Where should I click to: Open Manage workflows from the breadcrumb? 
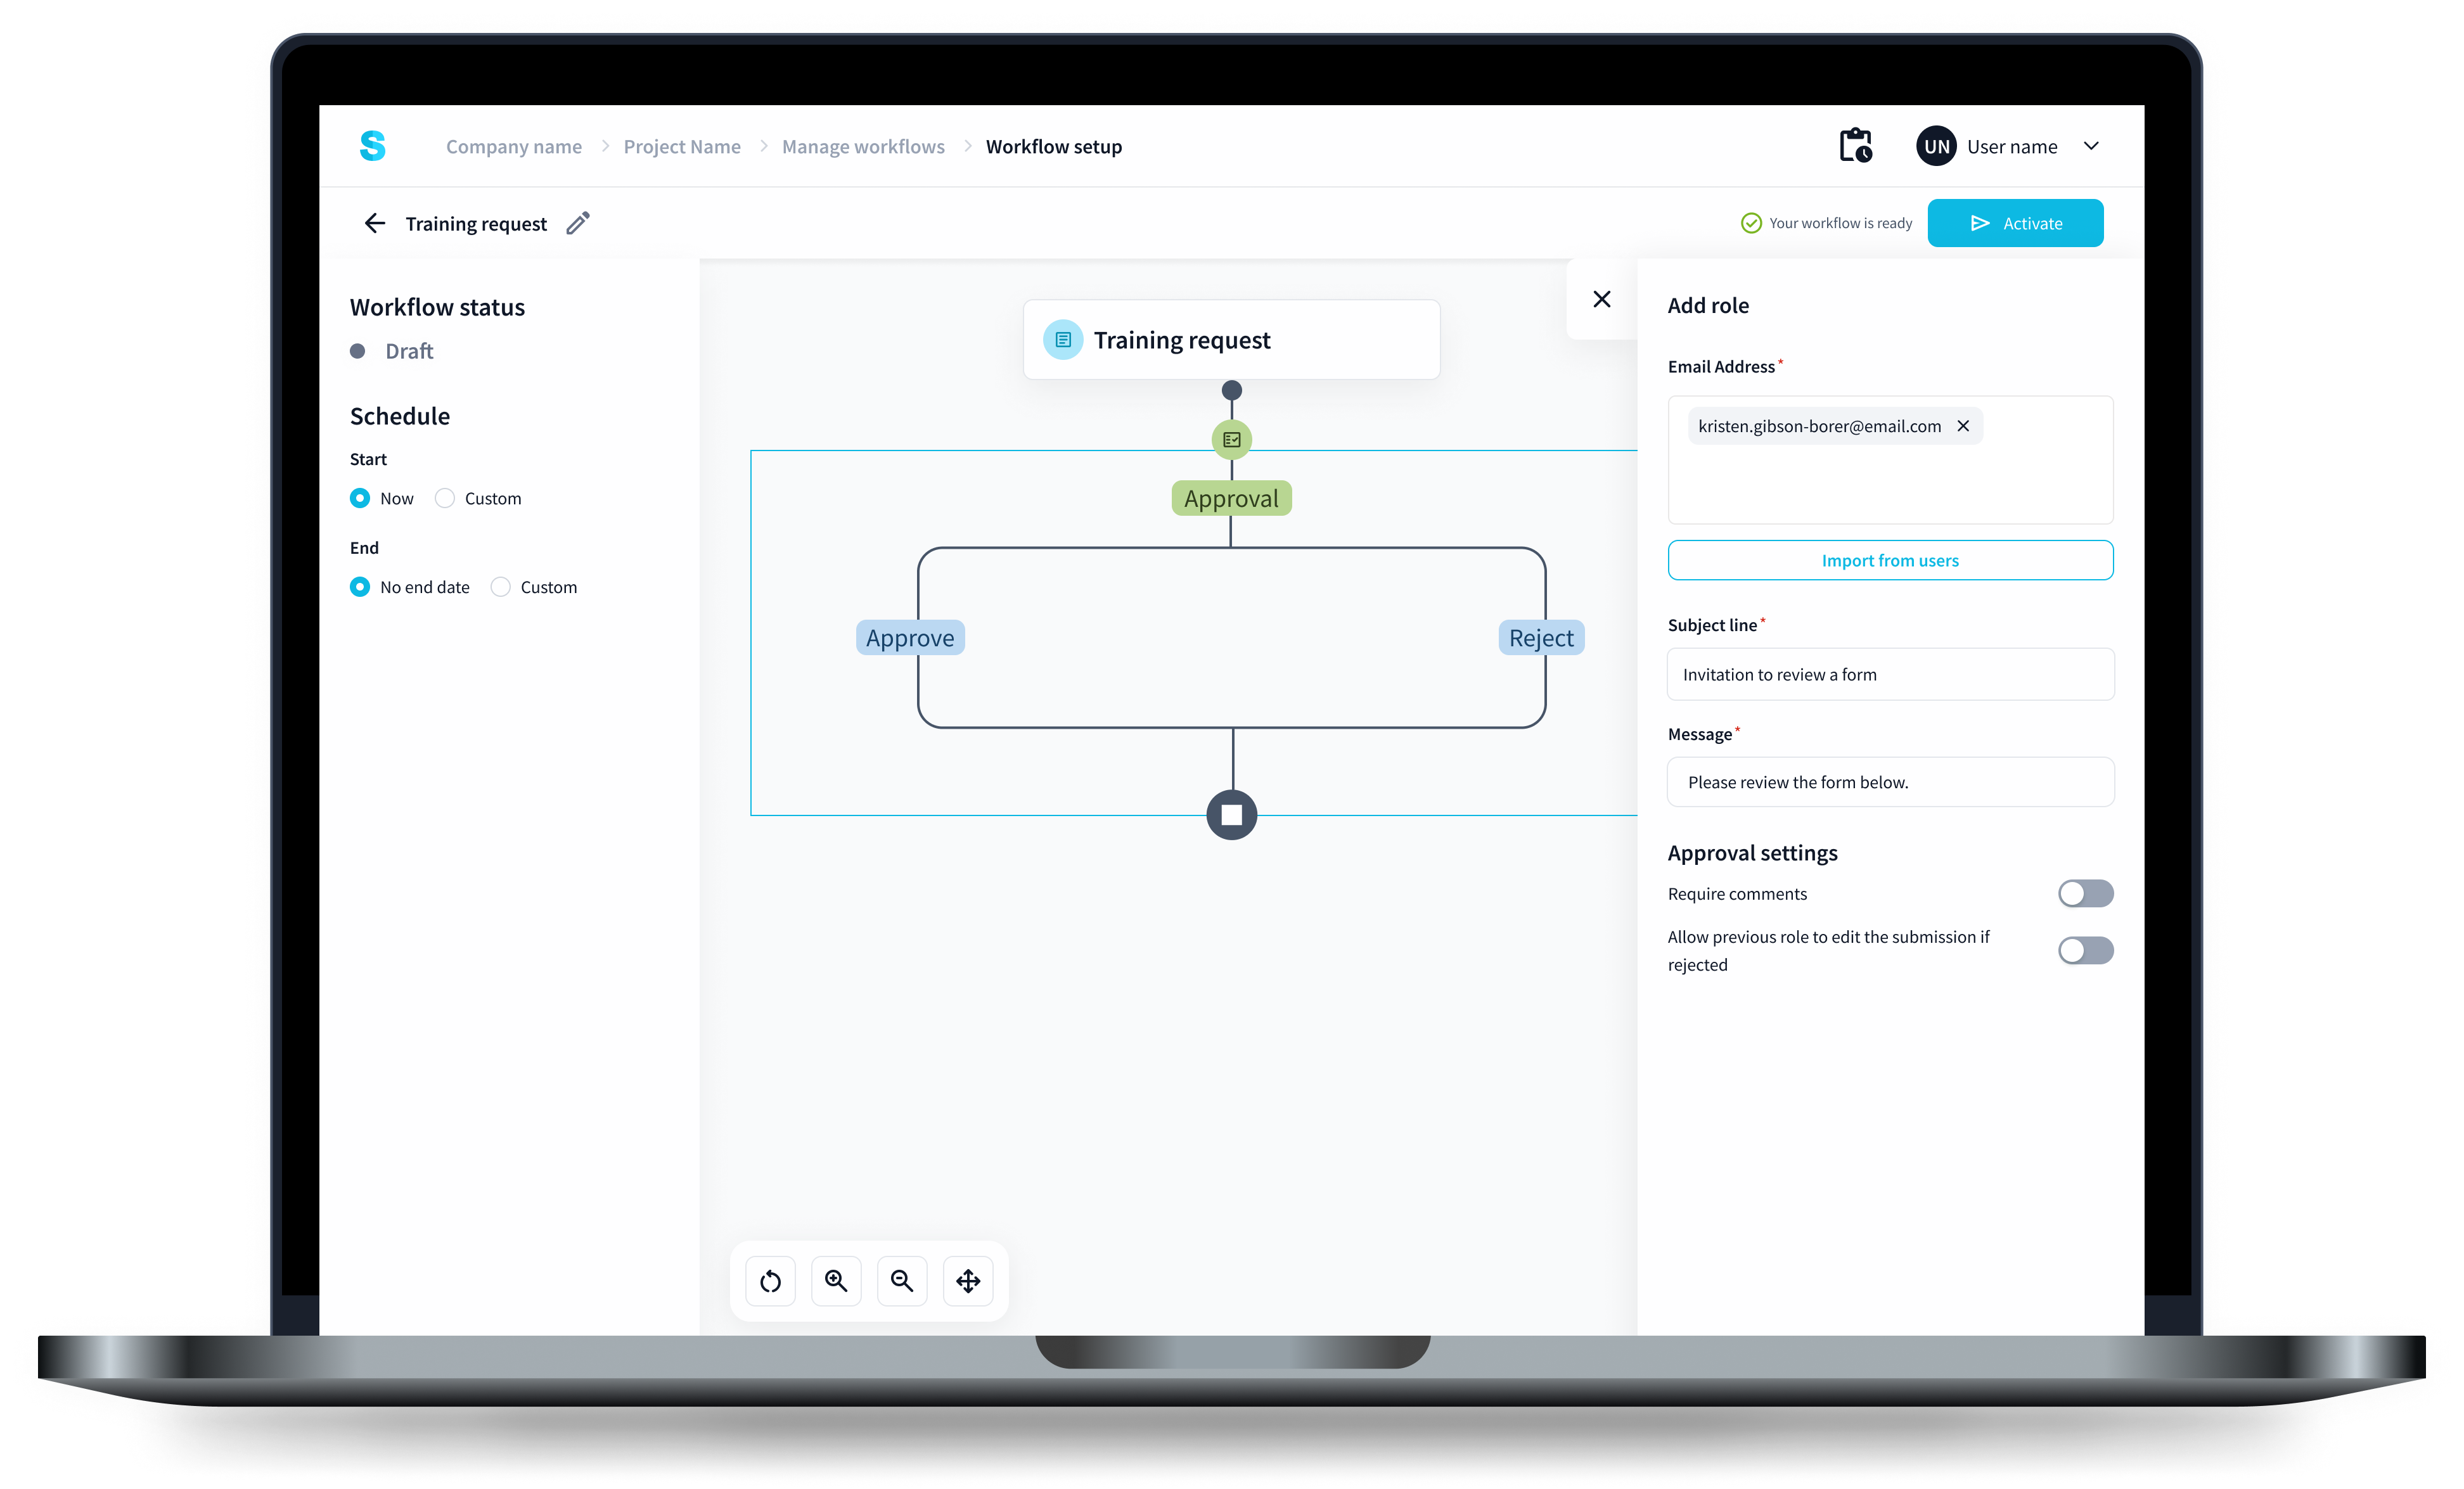pyautogui.click(x=863, y=146)
